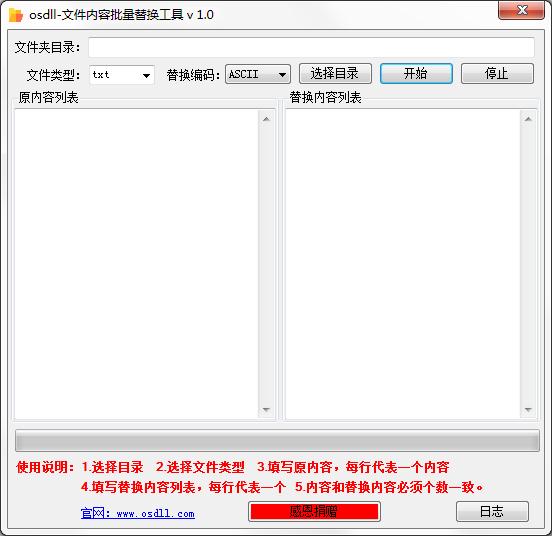Expand the 替换编码 ASCII encoding dropdown
The height and width of the screenshot is (536, 552).
click(258, 74)
